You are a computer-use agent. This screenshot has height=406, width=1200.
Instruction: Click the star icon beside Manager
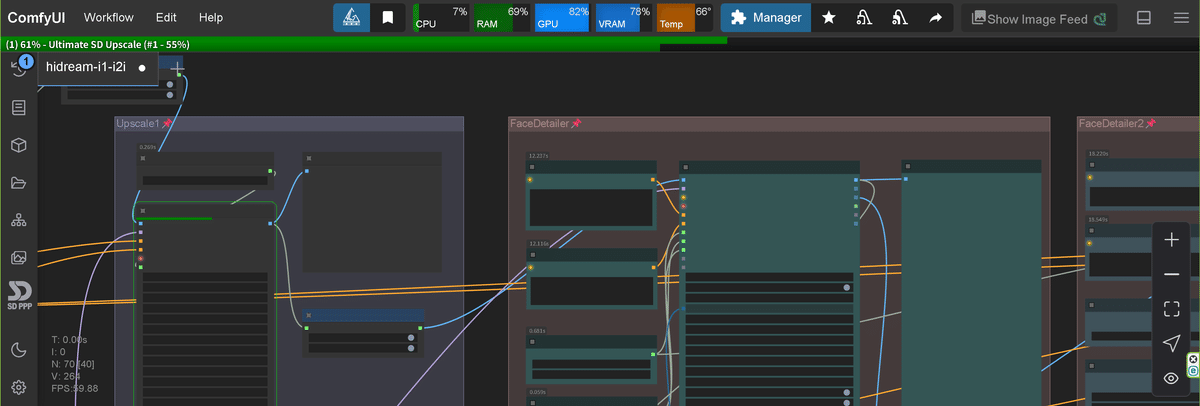click(x=829, y=18)
